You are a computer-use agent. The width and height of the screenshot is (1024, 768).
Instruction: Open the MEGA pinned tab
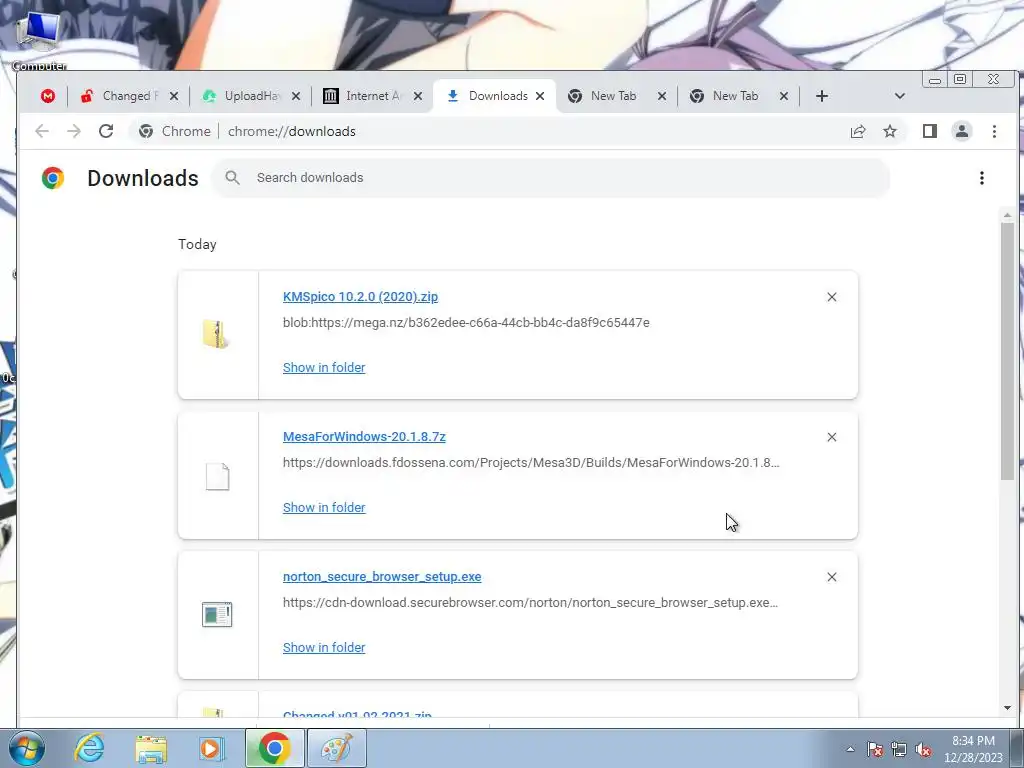pyautogui.click(x=48, y=96)
